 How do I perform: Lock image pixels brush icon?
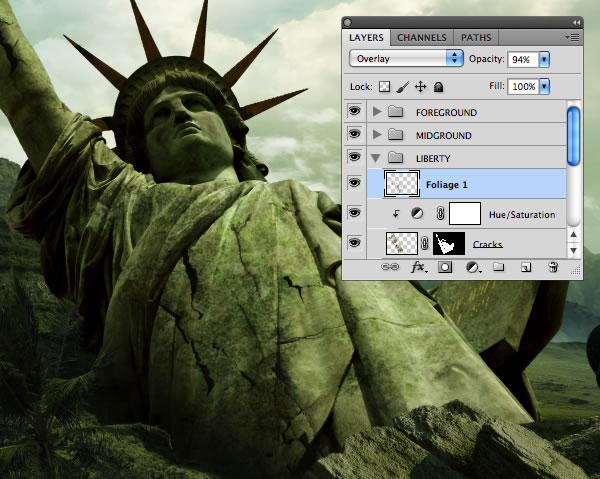click(x=402, y=87)
